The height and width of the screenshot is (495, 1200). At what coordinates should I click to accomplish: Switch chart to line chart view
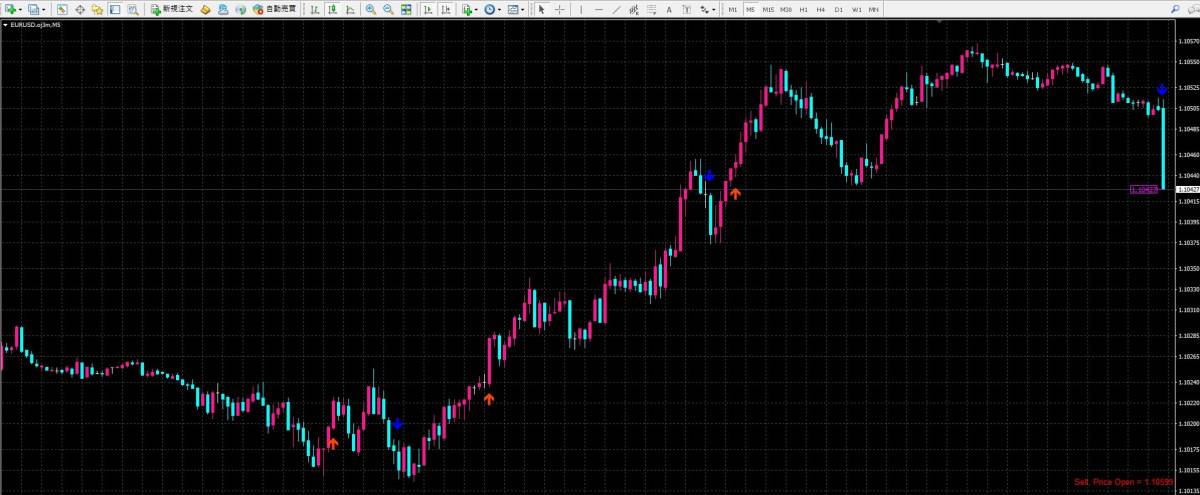click(x=350, y=9)
